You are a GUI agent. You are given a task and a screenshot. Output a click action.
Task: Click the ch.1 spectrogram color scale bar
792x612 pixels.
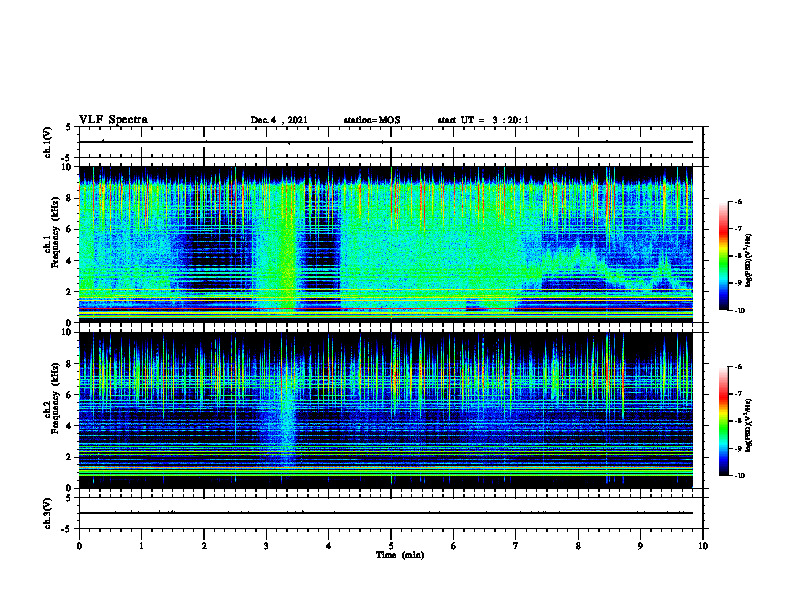[x=724, y=256]
